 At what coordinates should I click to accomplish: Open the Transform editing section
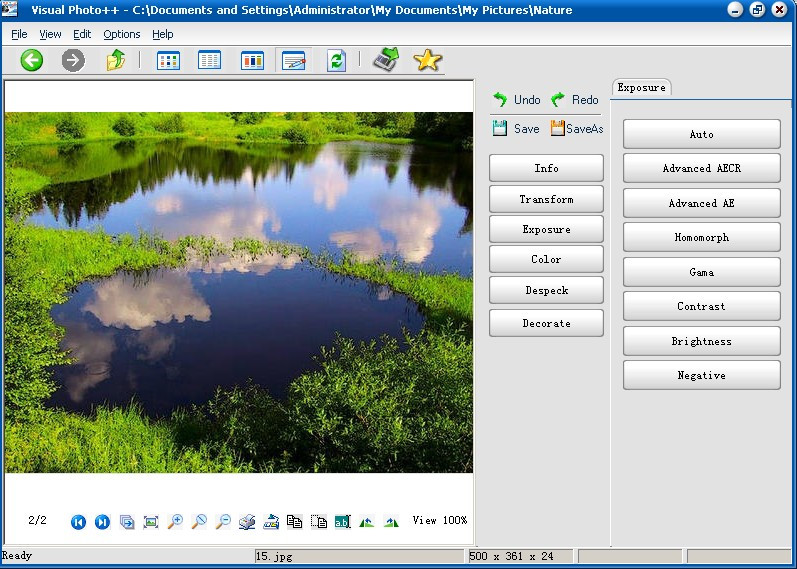point(546,199)
